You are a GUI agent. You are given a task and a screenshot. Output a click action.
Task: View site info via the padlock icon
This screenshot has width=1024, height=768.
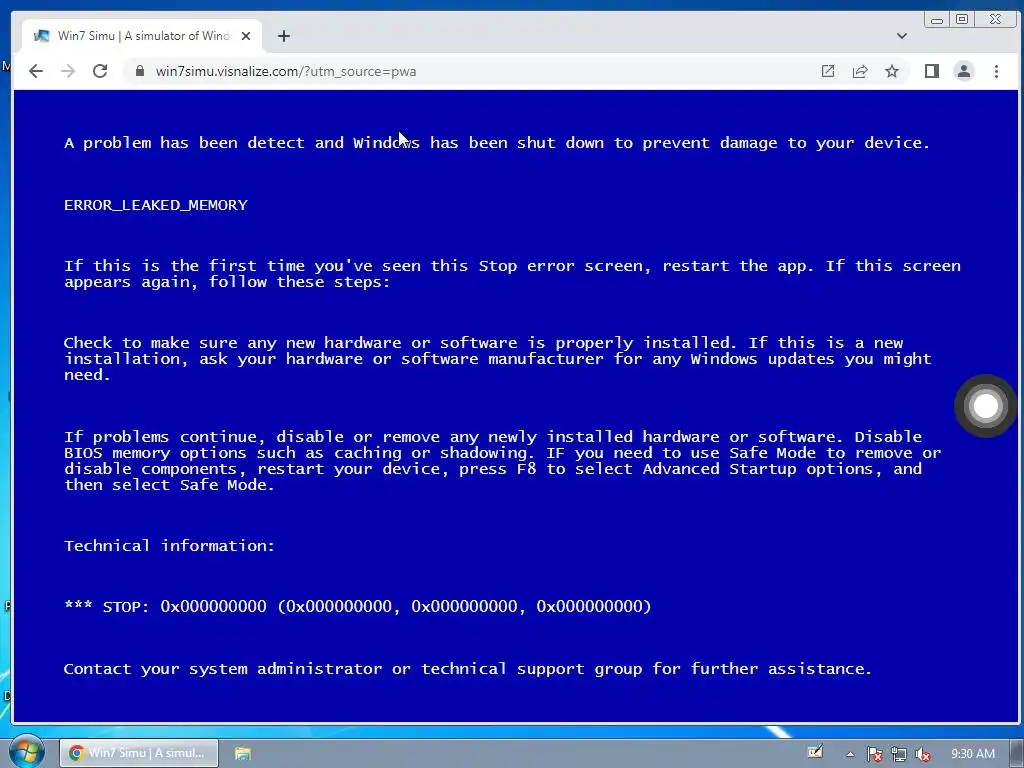pyautogui.click(x=139, y=71)
